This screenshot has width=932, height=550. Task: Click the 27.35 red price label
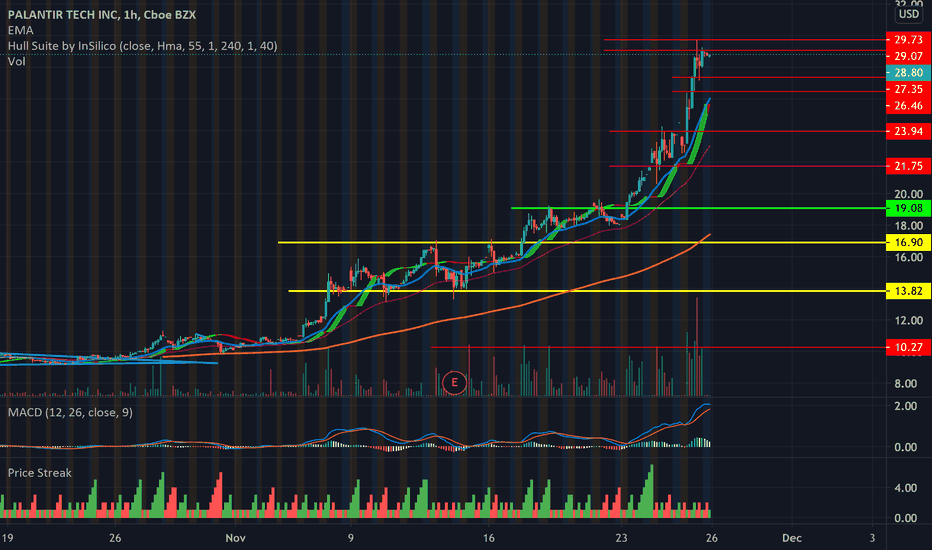[x=908, y=89]
